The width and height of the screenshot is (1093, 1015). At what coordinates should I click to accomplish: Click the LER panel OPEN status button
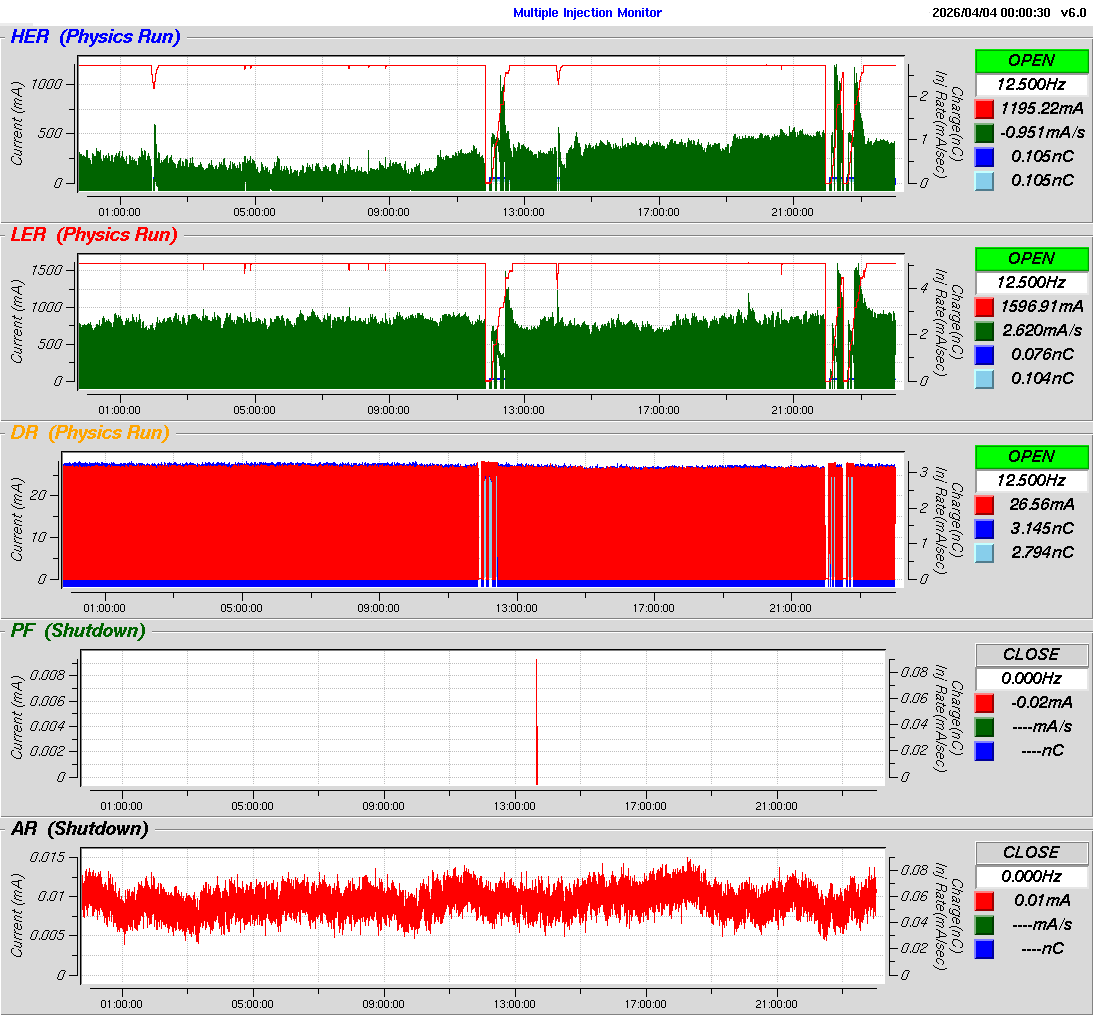[x=1031, y=258]
